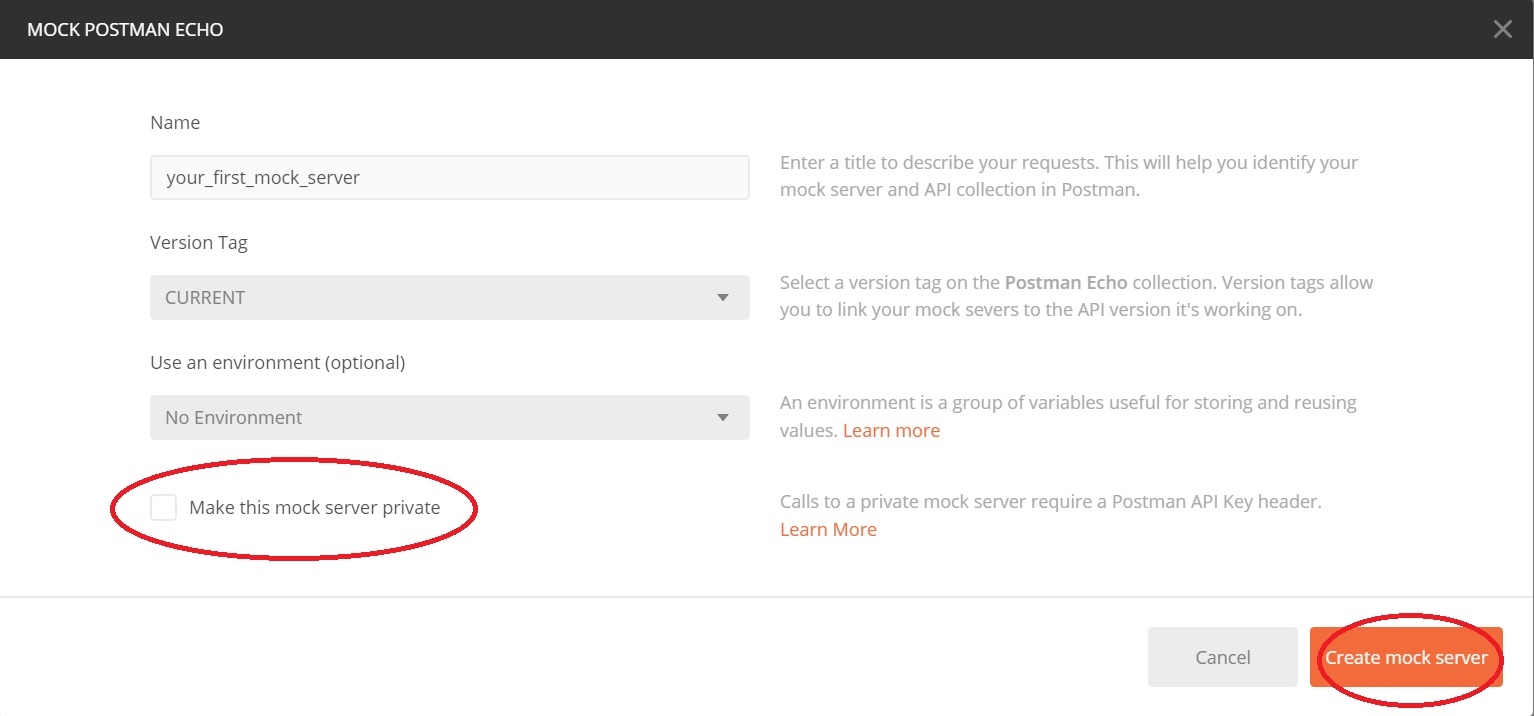This screenshot has width=1534, height=716.
Task: Click the Version Tag dropdown arrow
Action: click(723, 298)
